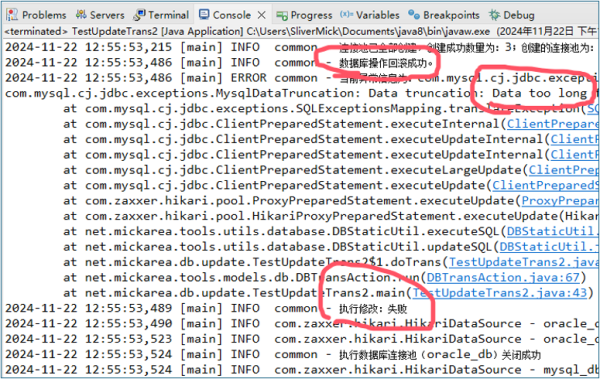Click the MysqlDataTruncation exception line

click(x=301, y=93)
